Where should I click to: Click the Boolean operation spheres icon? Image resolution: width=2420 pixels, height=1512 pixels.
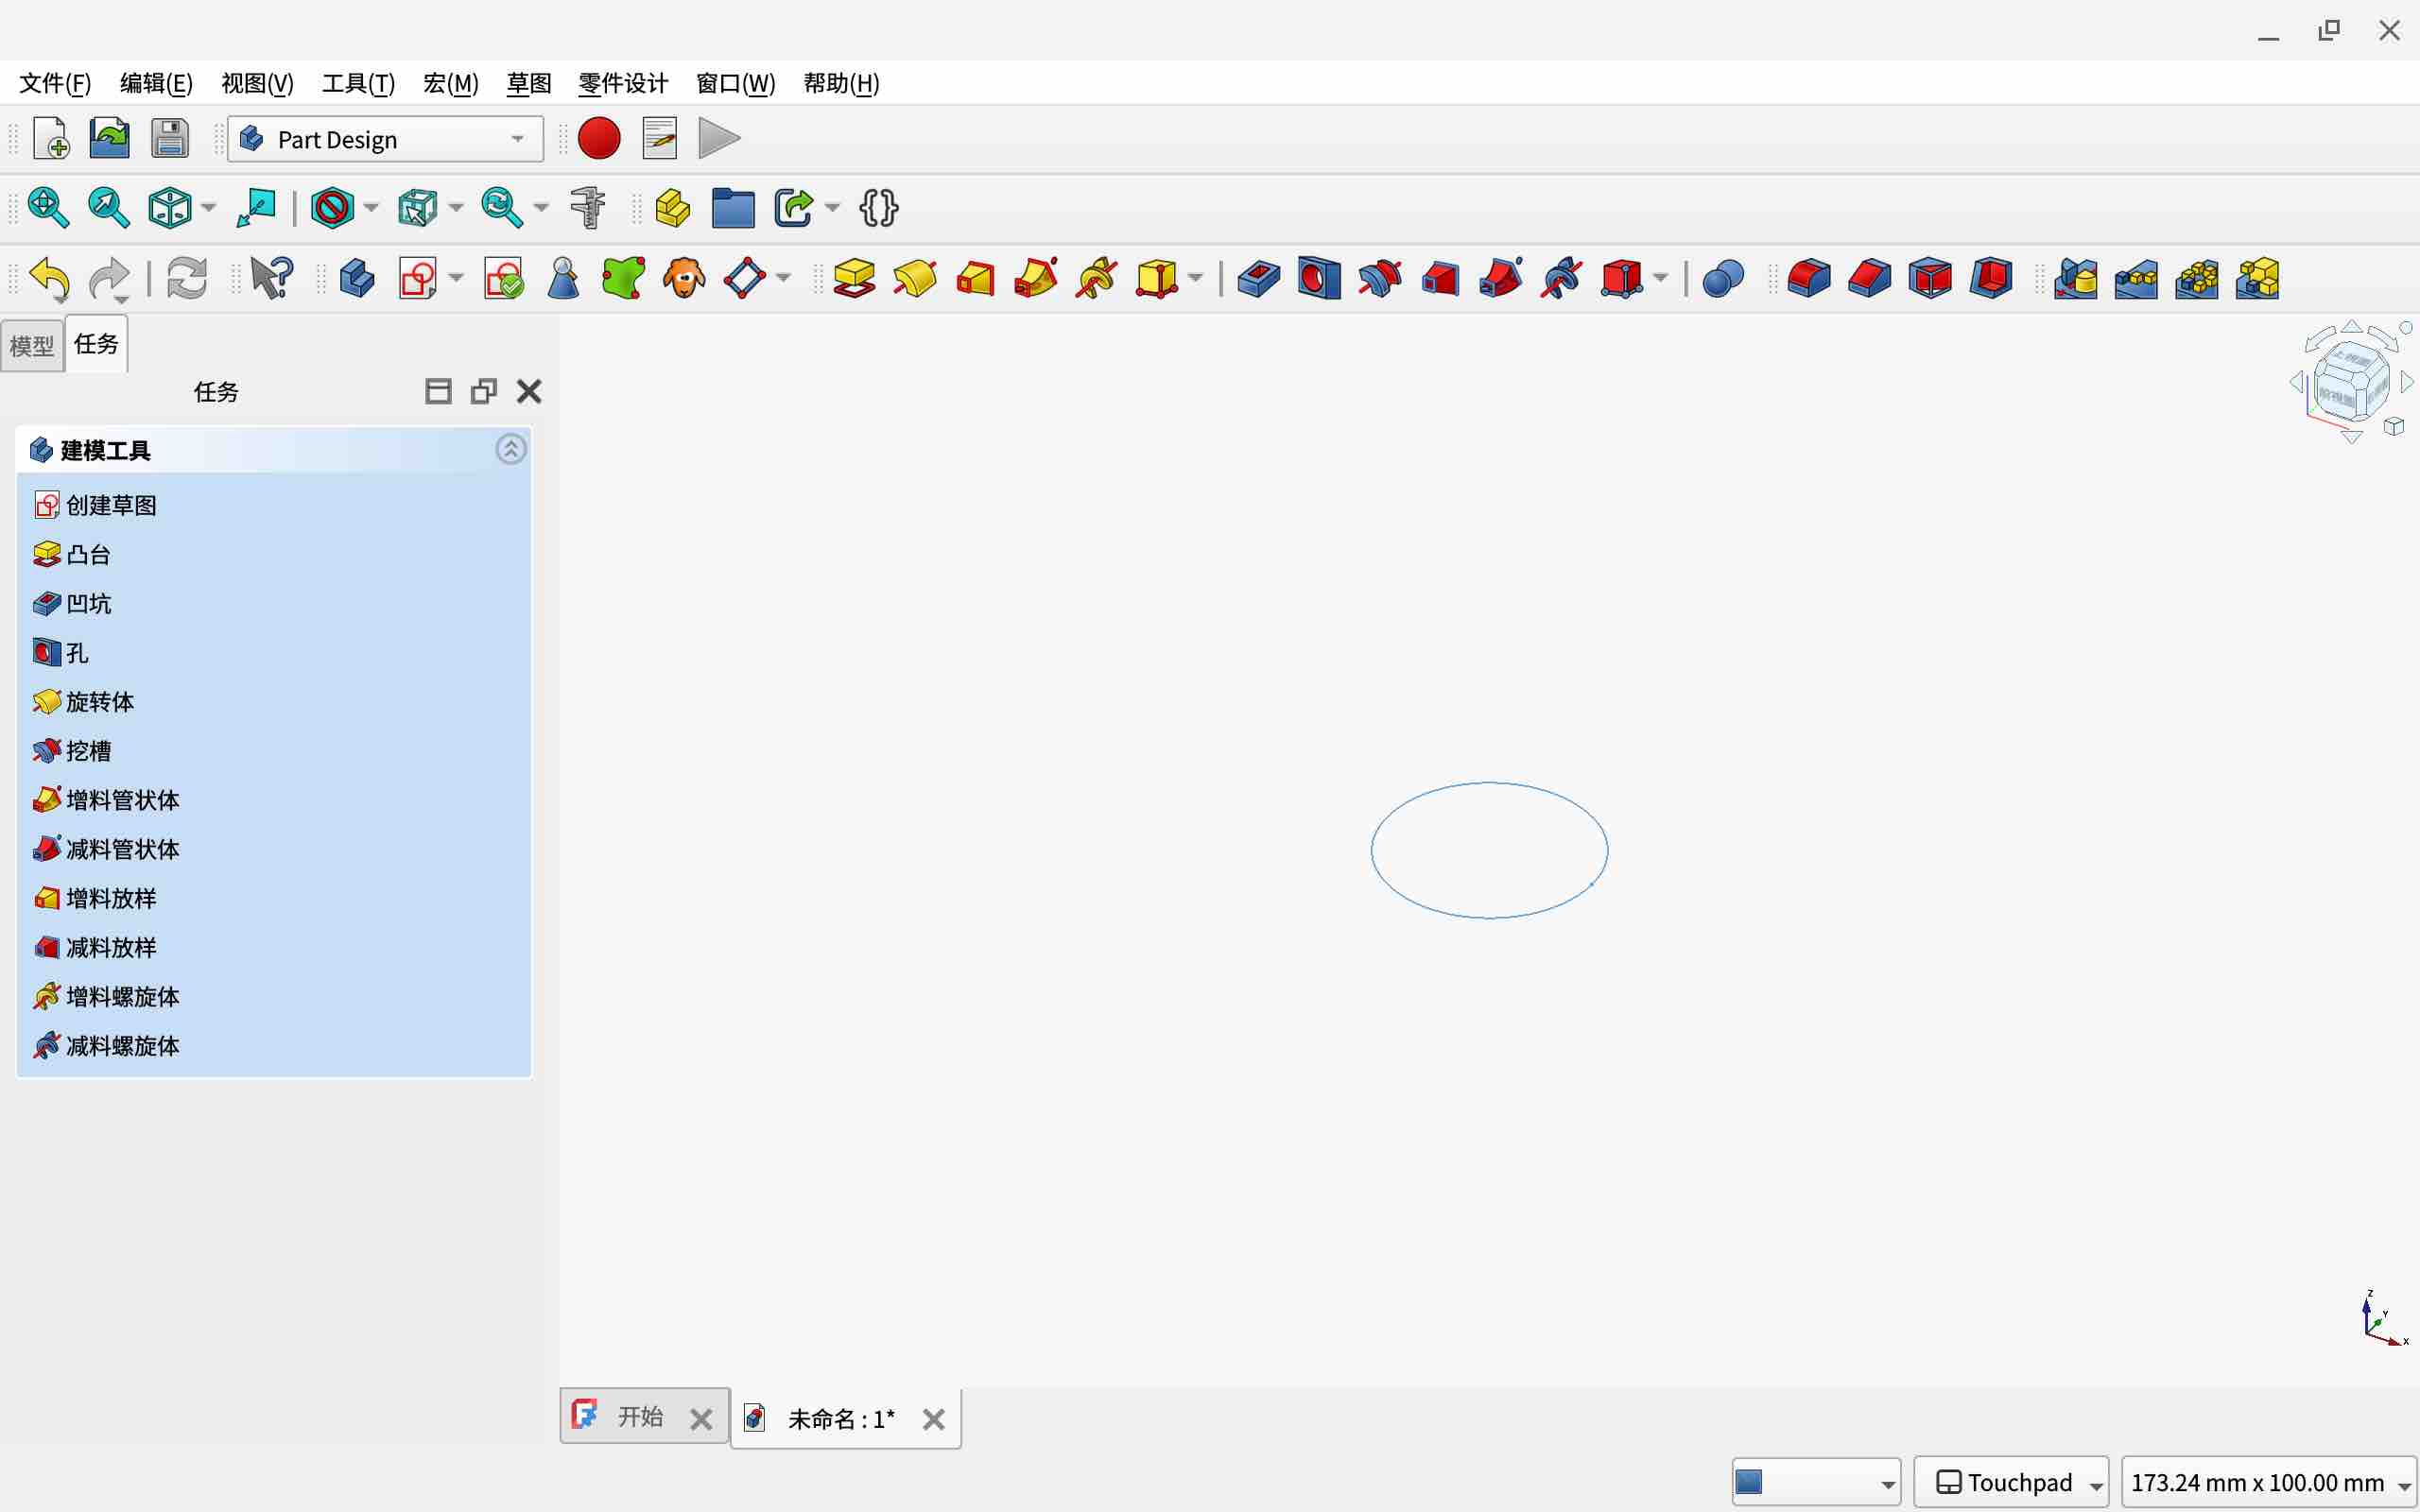(x=1722, y=278)
